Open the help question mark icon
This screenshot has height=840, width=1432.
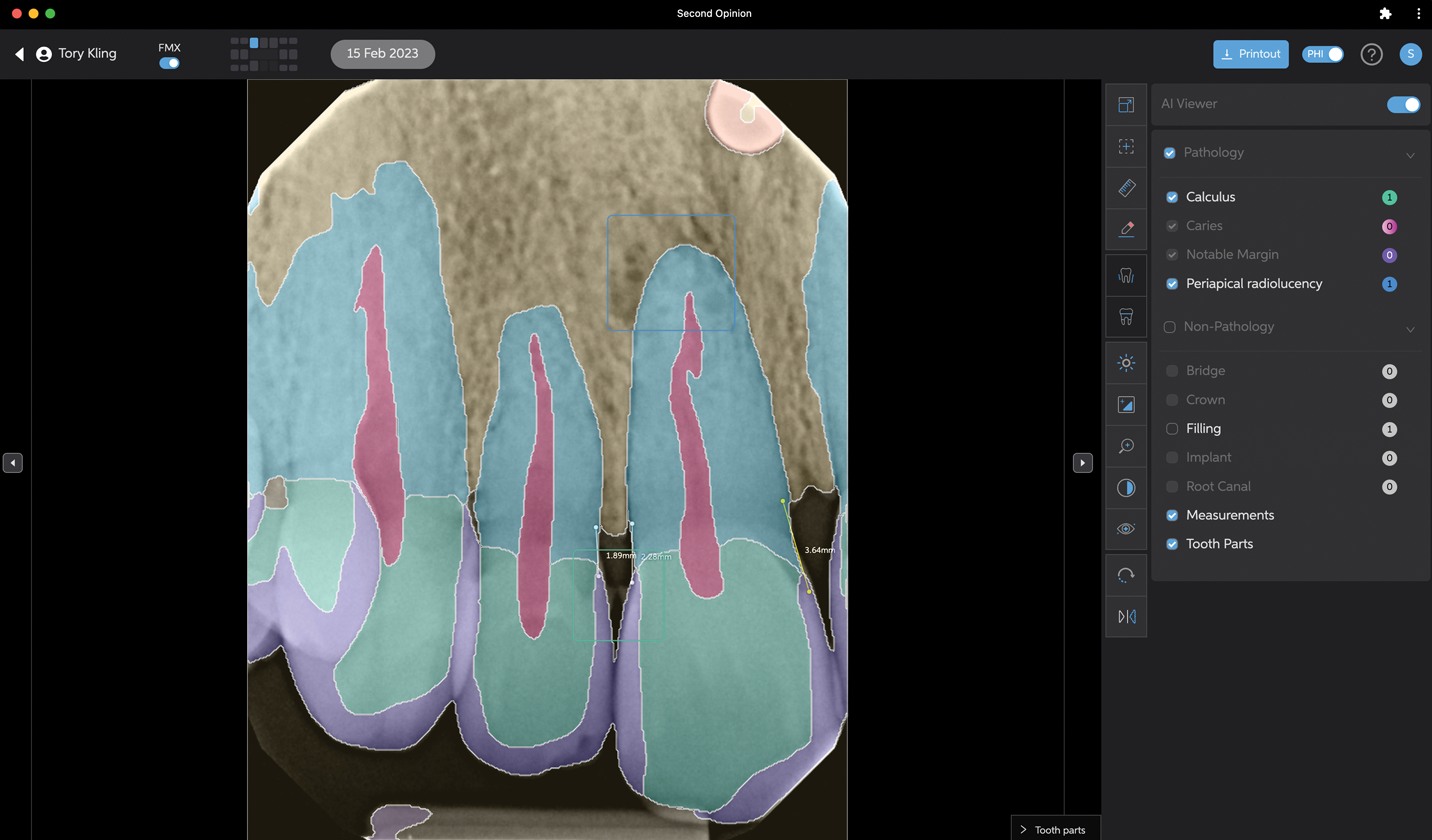click(x=1371, y=54)
